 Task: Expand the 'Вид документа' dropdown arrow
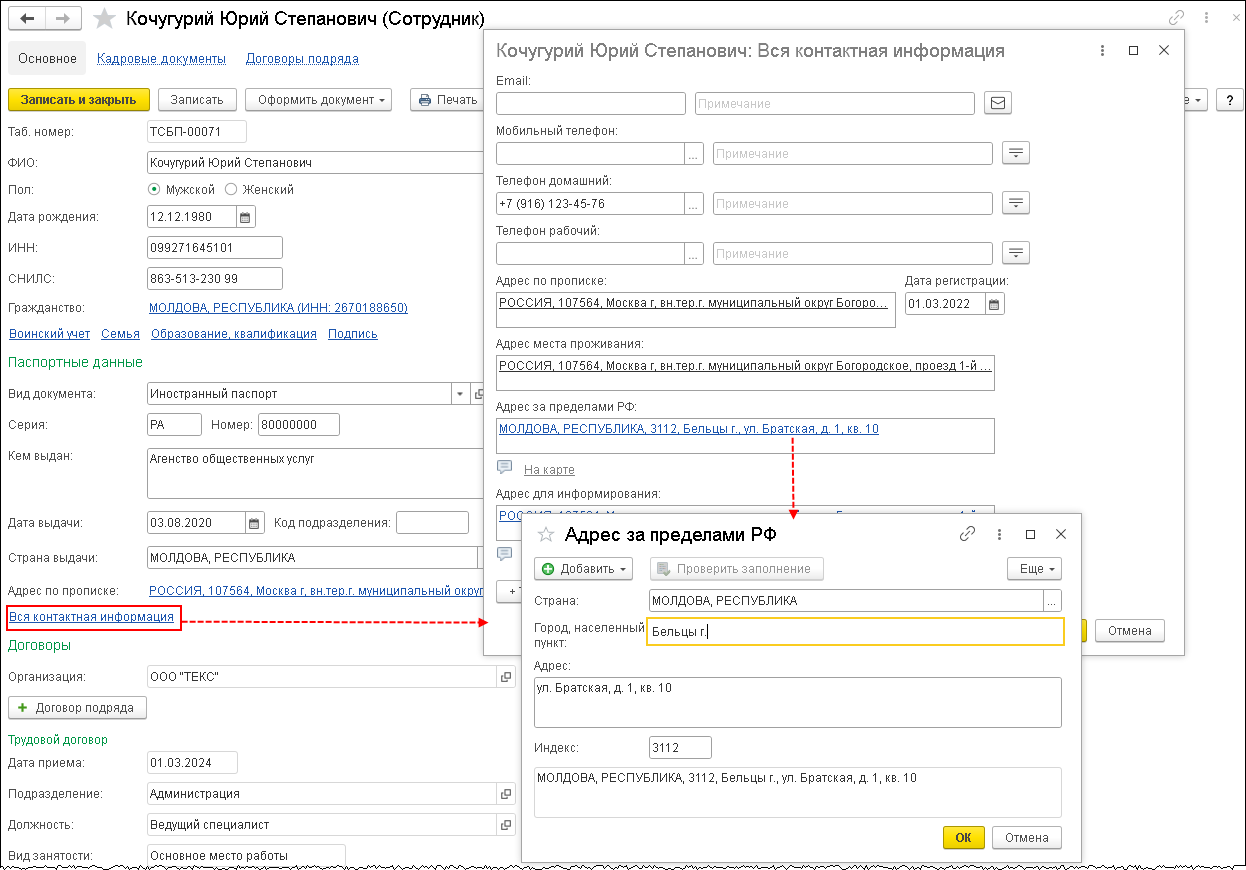(x=459, y=393)
